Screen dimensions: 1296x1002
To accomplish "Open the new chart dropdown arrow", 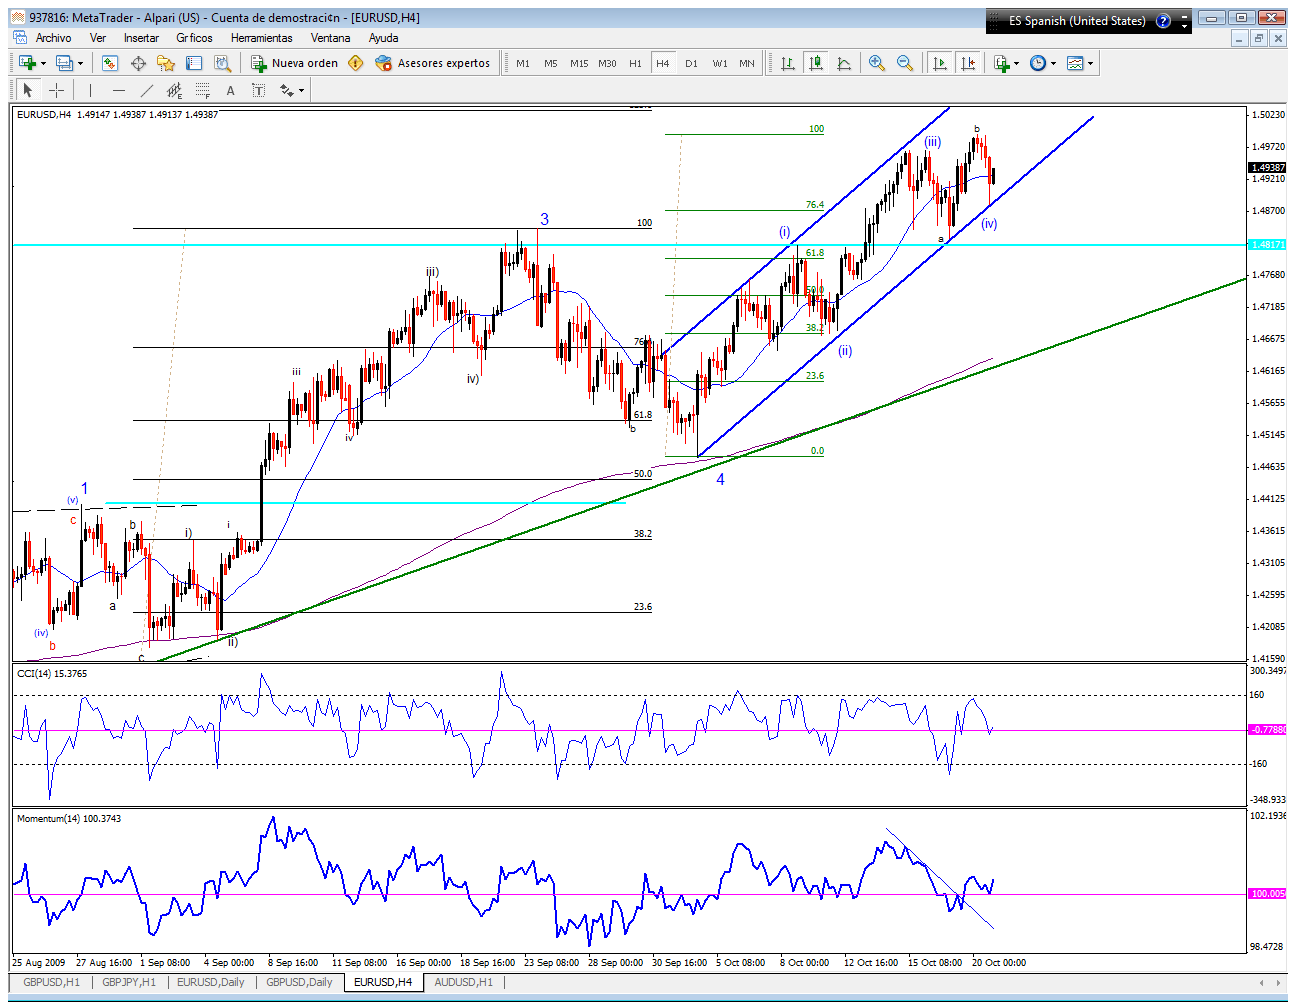I will tap(44, 63).
